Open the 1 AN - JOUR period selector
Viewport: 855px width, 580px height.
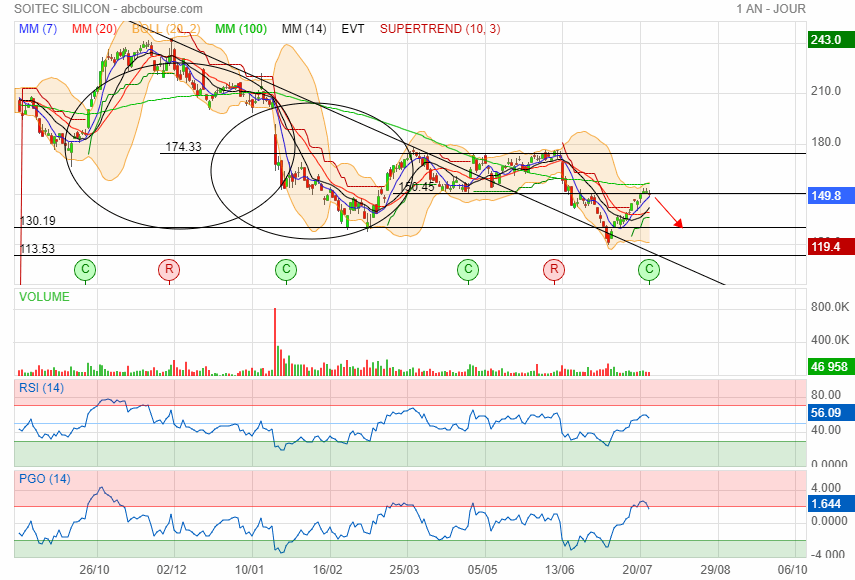click(770, 9)
